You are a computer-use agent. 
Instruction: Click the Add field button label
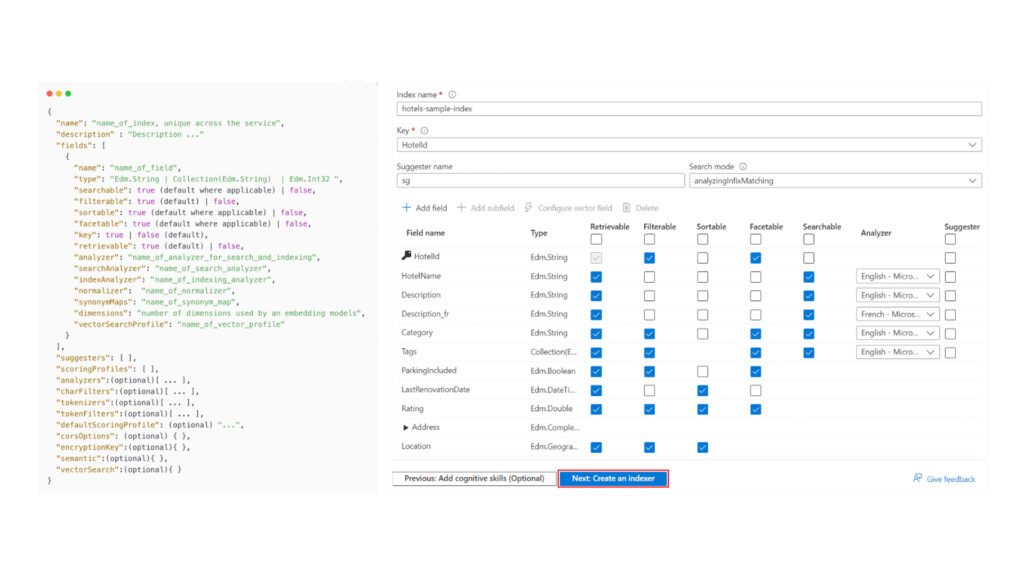coord(432,208)
